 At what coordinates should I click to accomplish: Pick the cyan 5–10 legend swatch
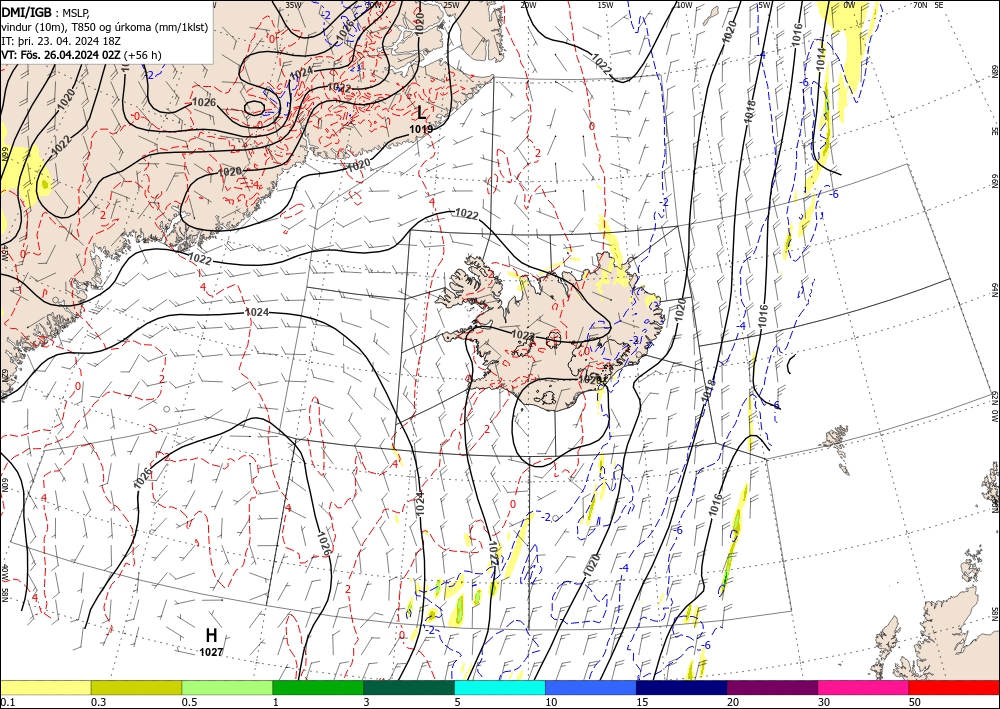click(500, 687)
